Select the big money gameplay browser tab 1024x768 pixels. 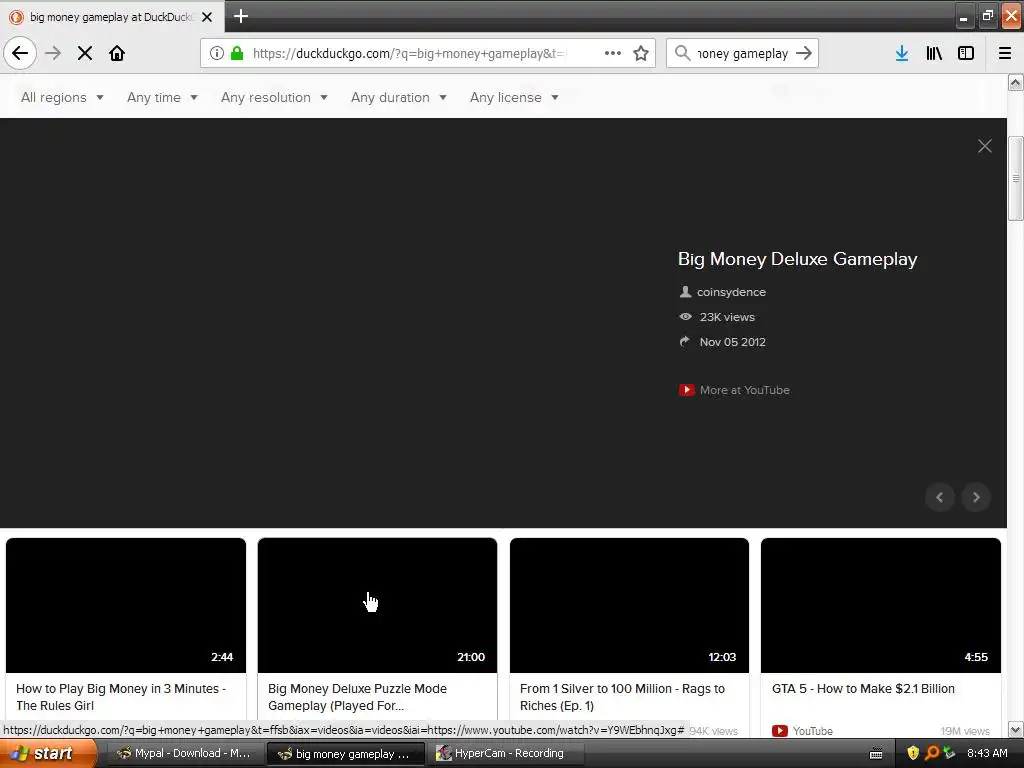pyautogui.click(x=111, y=17)
